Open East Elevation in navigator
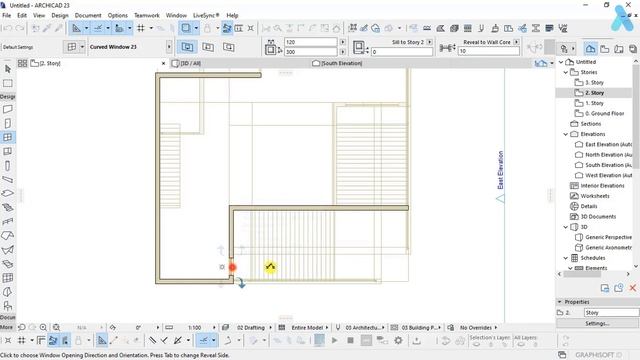640x360 pixels. pyautogui.click(x=609, y=144)
